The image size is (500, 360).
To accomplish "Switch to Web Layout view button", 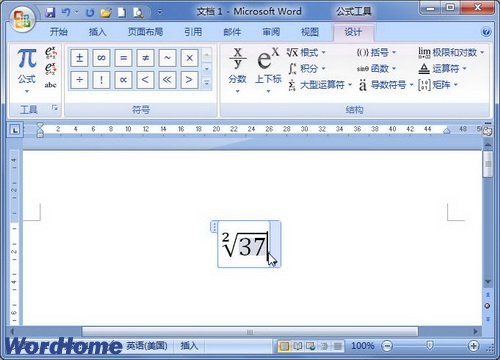I will point(311,346).
